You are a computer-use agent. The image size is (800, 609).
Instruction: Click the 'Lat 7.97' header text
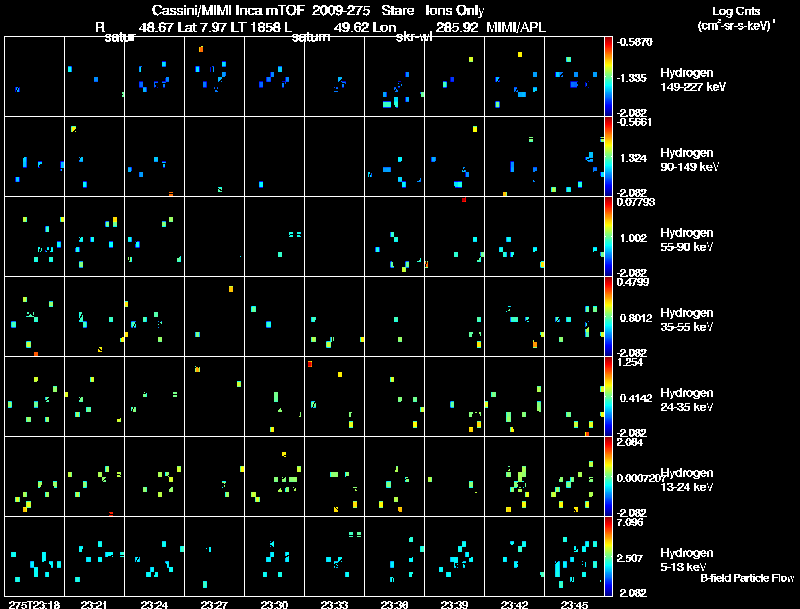pyautogui.click(x=202, y=27)
